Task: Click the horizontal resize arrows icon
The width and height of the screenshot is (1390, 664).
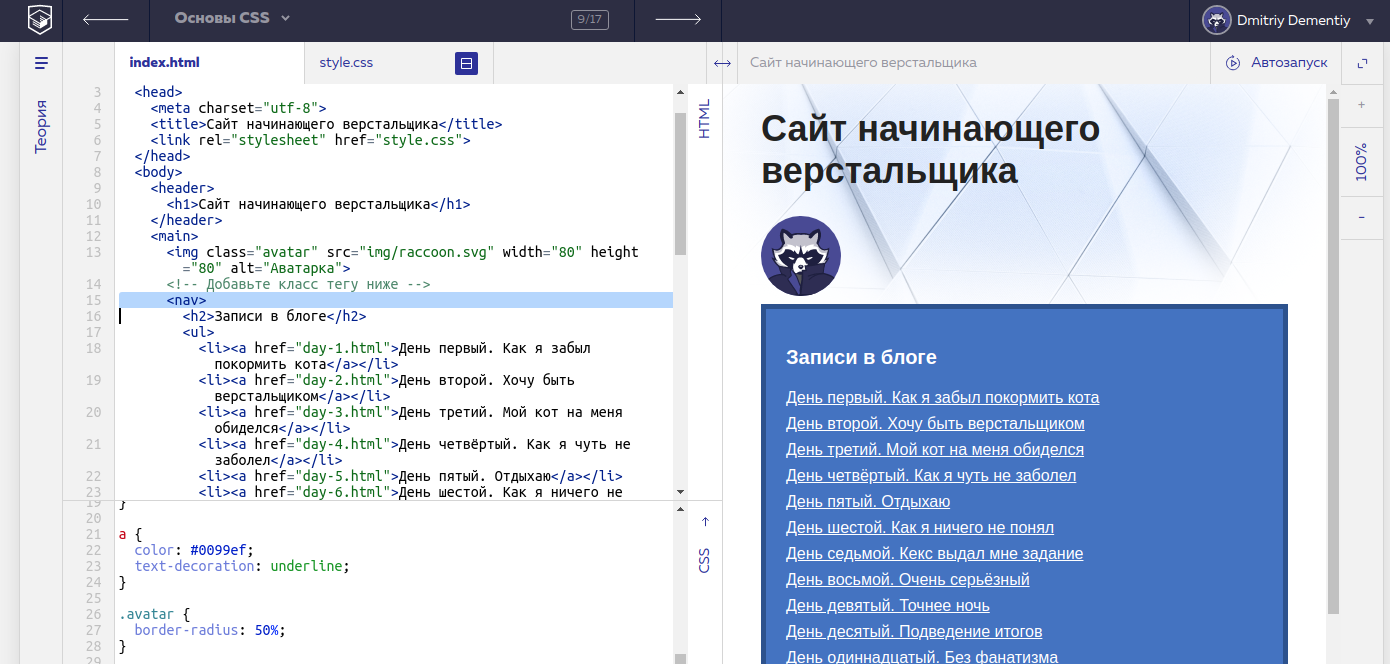Action: (x=722, y=63)
